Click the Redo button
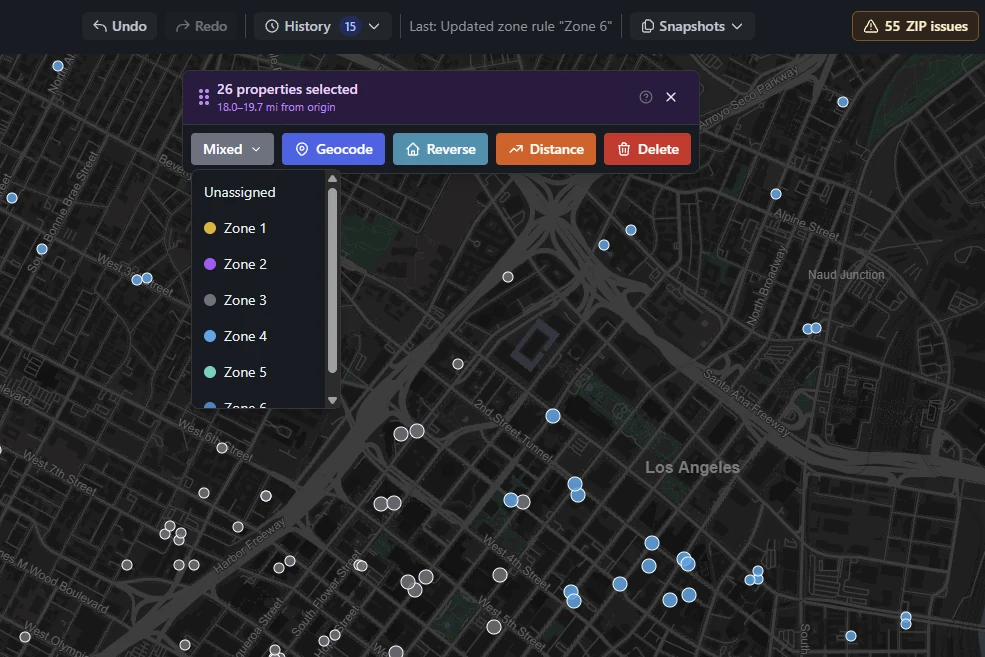The width and height of the screenshot is (985, 657). coord(201,26)
